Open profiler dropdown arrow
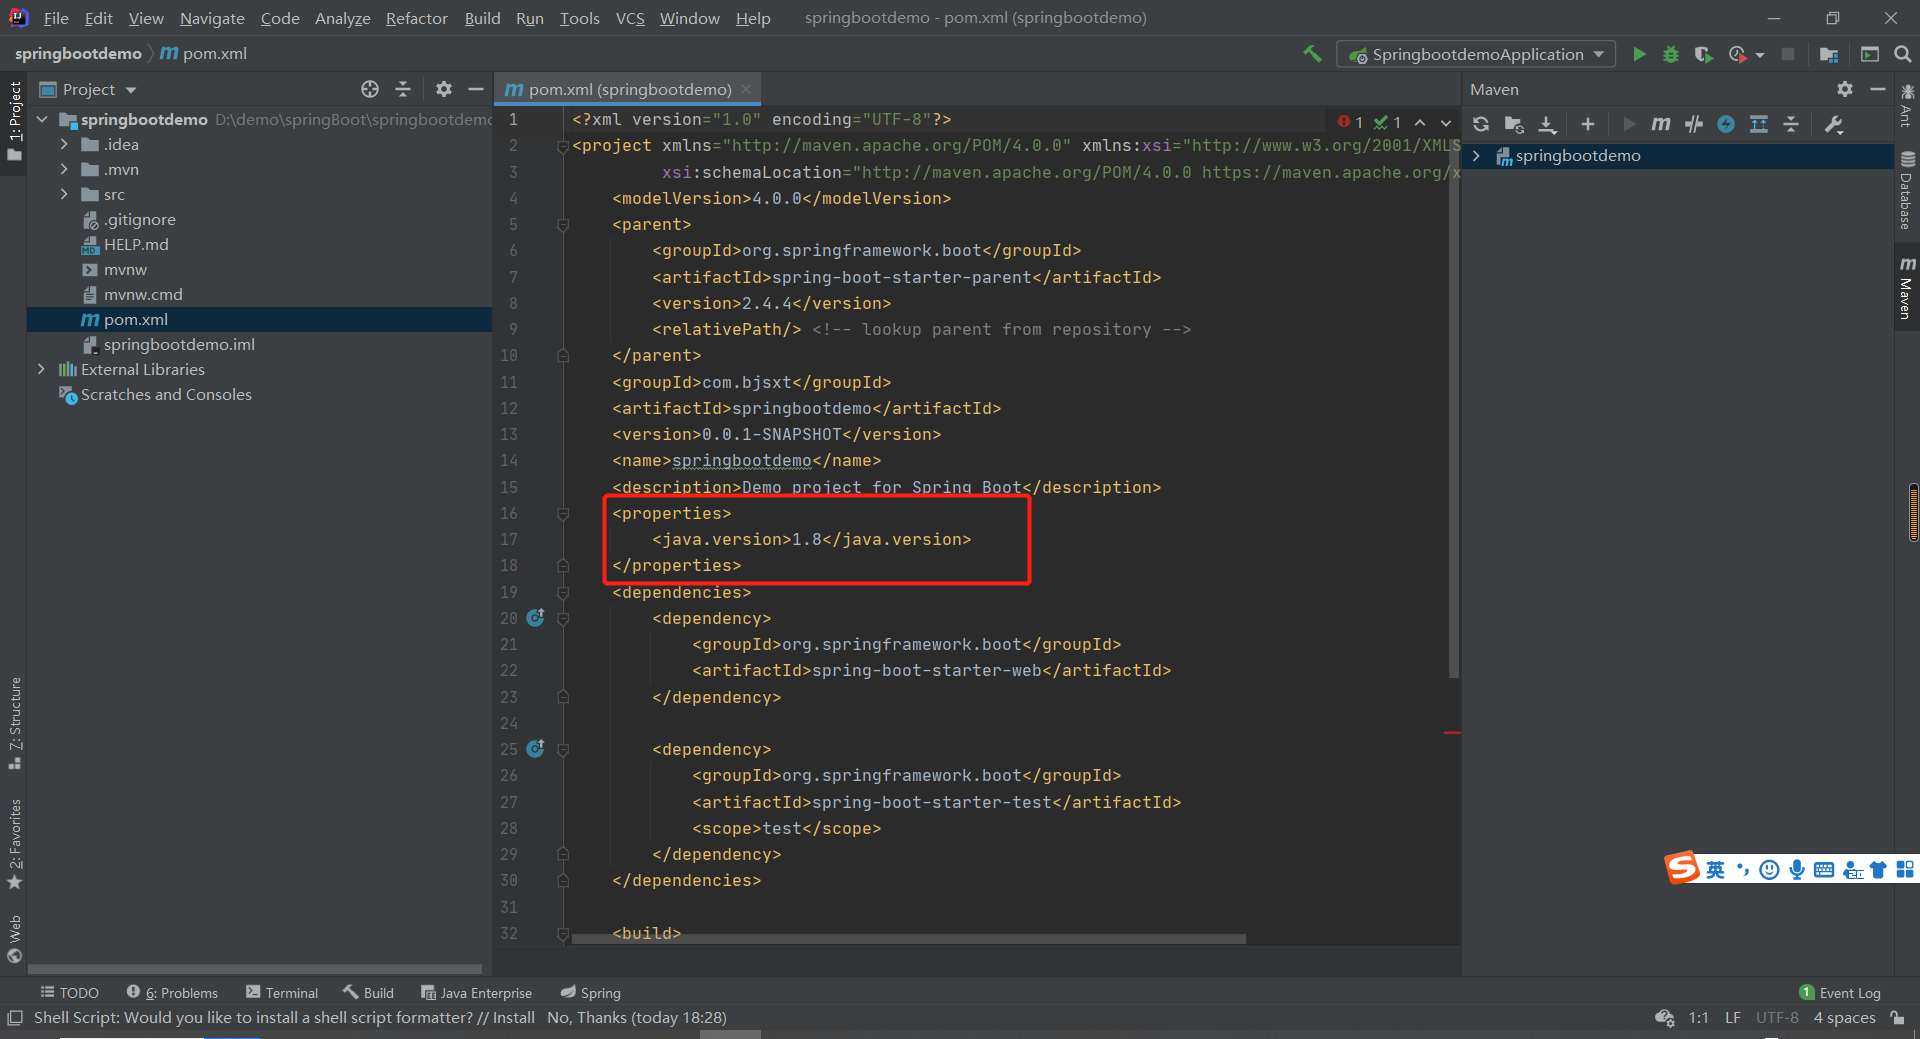The image size is (1920, 1039). (1760, 55)
